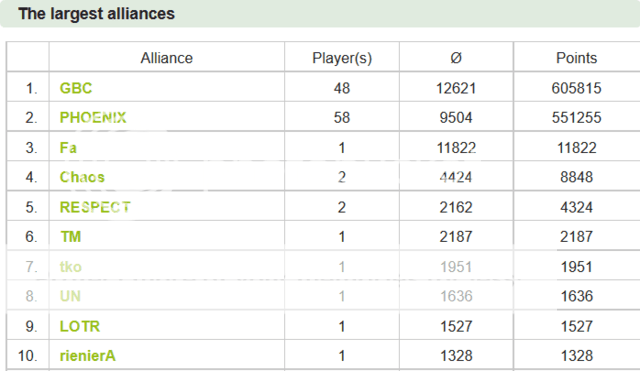
Task: Open the tko alliance link
Action: pos(71,267)
